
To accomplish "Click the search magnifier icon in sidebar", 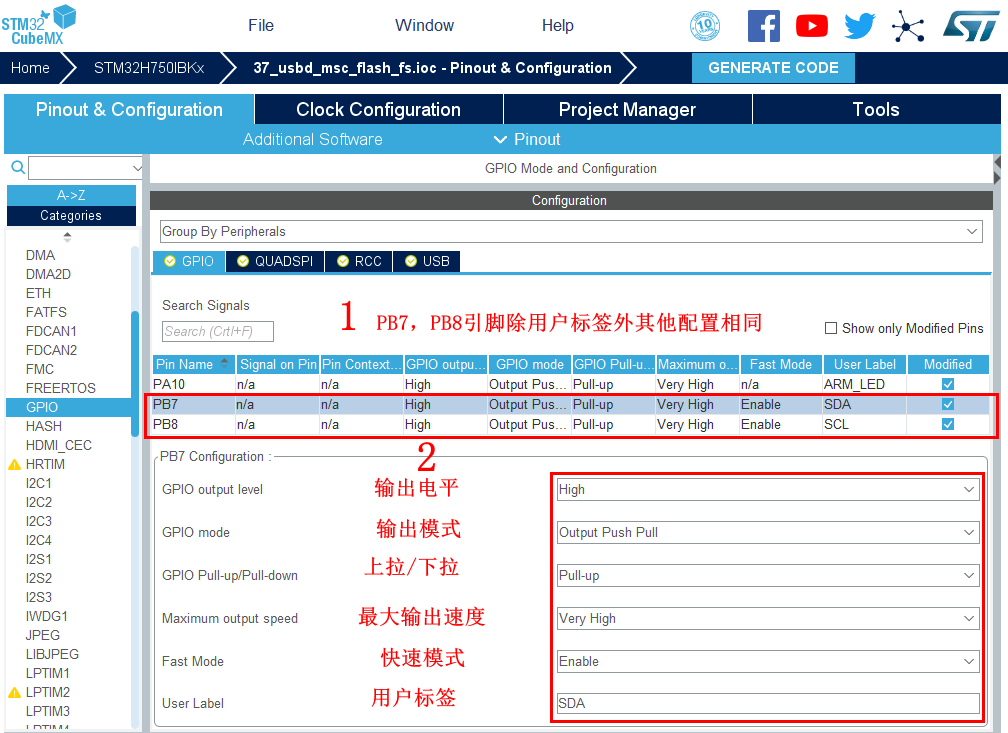I will point(18,168).
